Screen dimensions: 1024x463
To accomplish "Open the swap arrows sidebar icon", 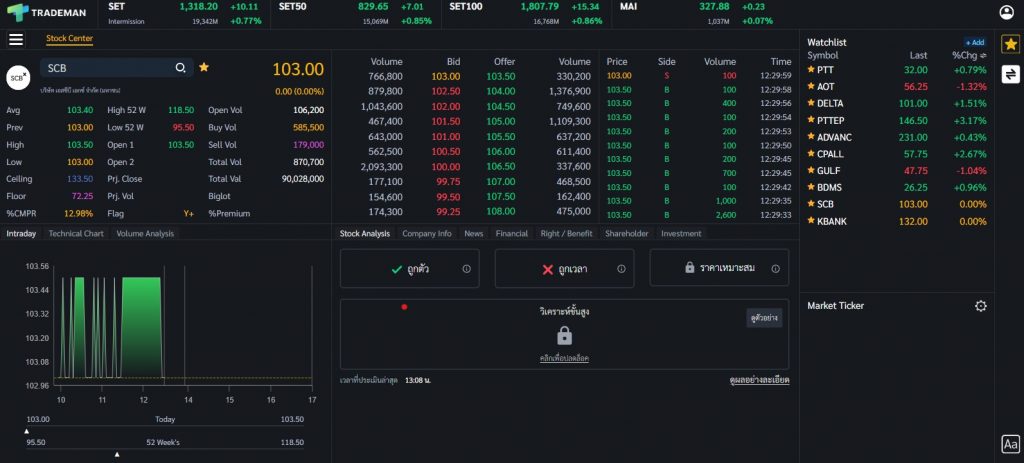I will 1010,74.
